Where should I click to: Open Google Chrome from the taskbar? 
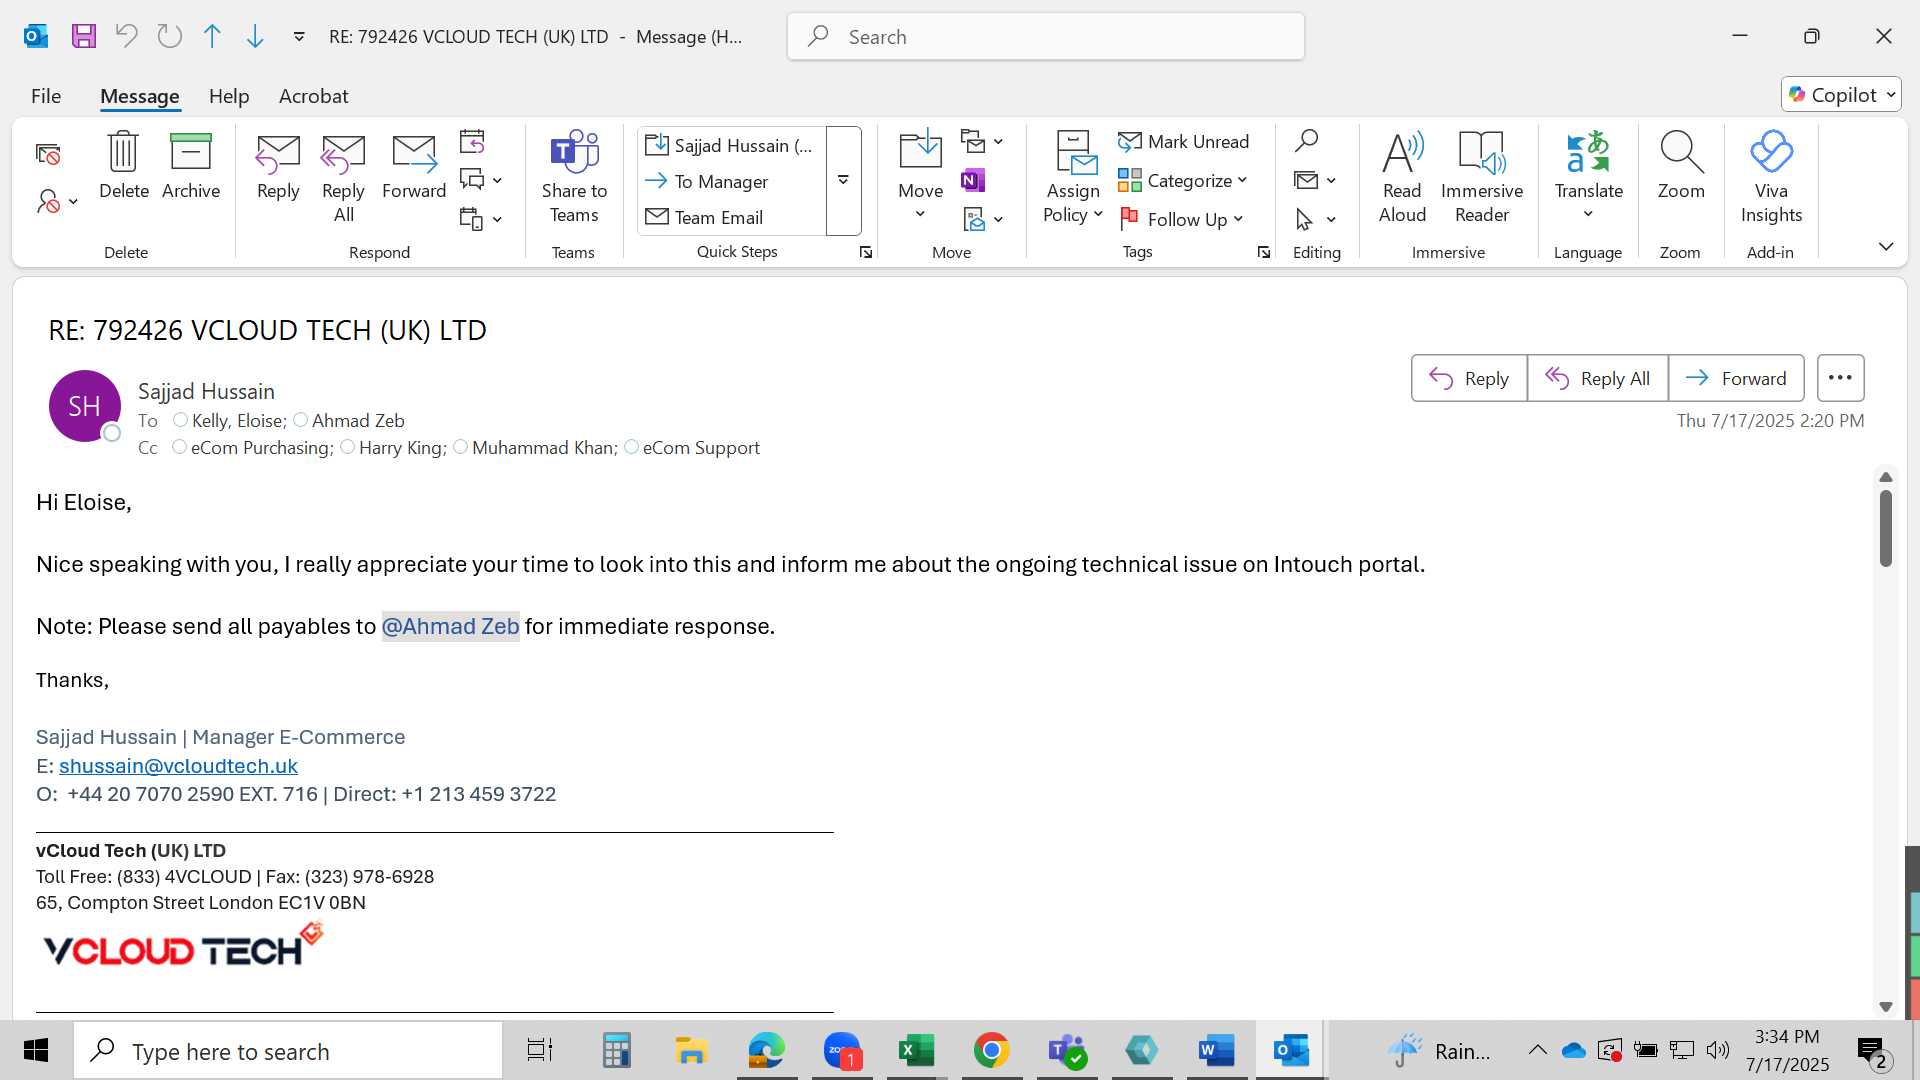click(x=991, y=1051)
